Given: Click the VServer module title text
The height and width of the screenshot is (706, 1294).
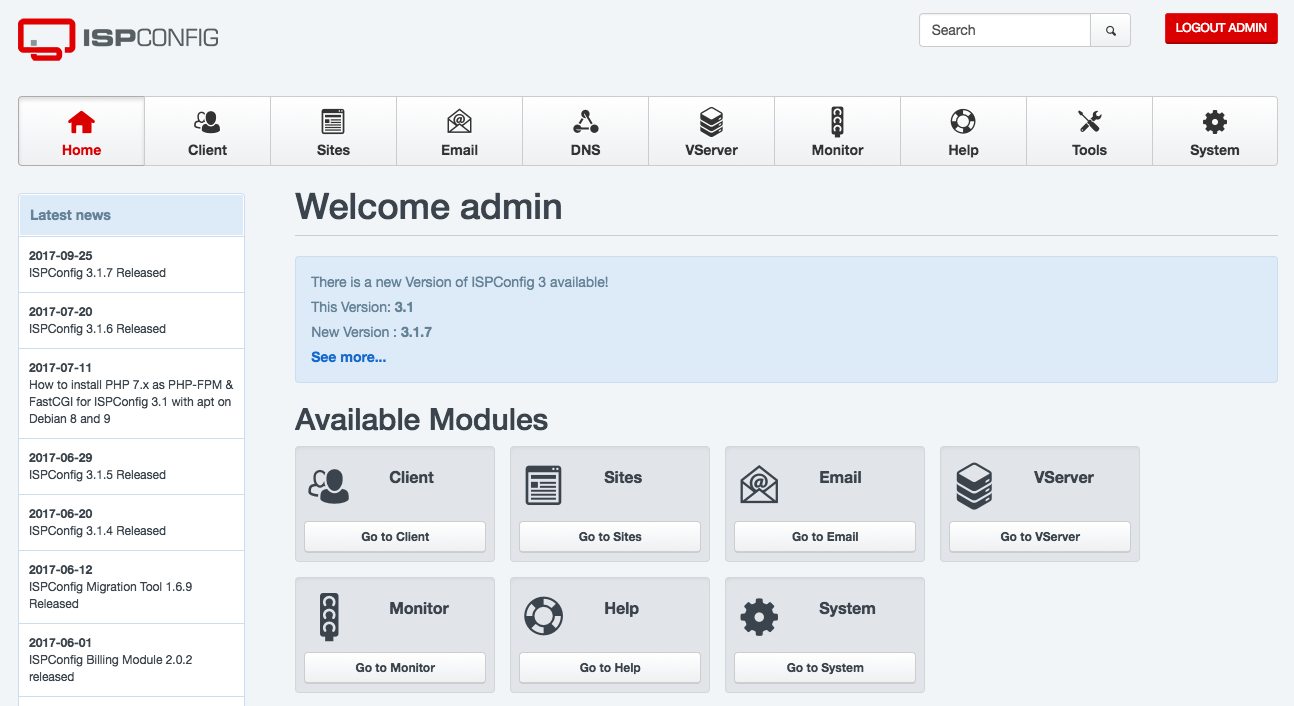Looking at the screenshot, I should [x=1064, y=478].
